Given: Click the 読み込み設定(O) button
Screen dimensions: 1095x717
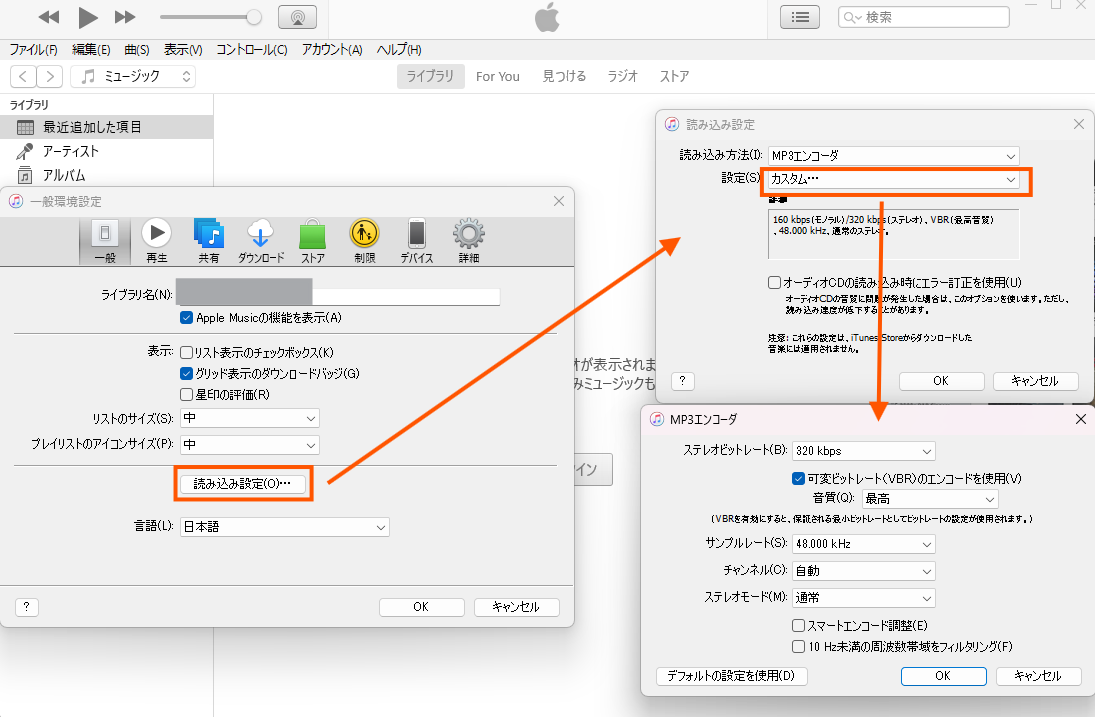Looking at the screenshot, I should 242,484.
